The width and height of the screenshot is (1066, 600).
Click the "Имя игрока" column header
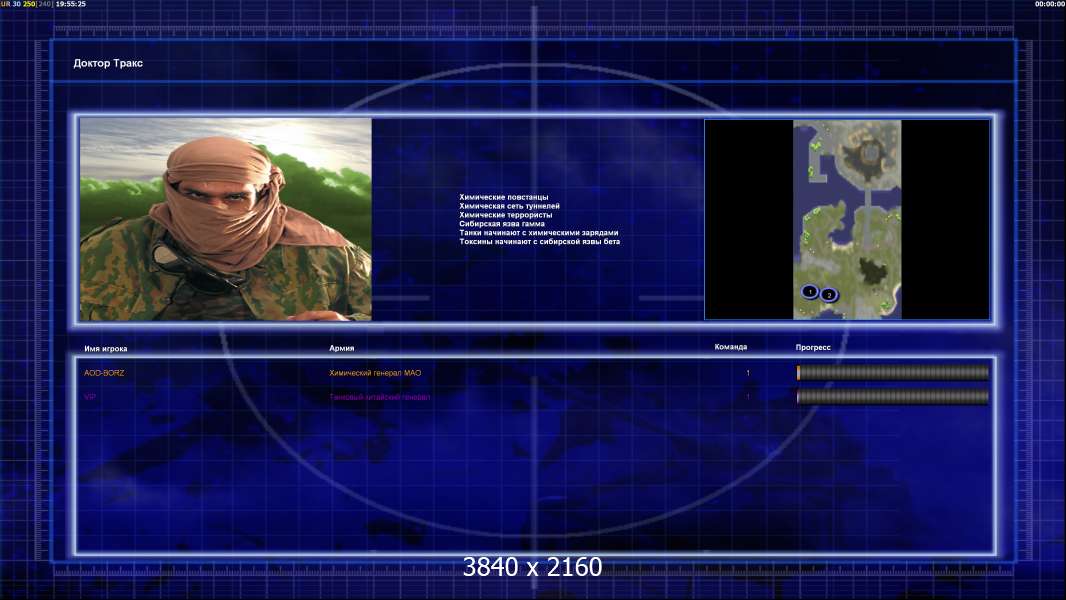[x=105, y=349]
